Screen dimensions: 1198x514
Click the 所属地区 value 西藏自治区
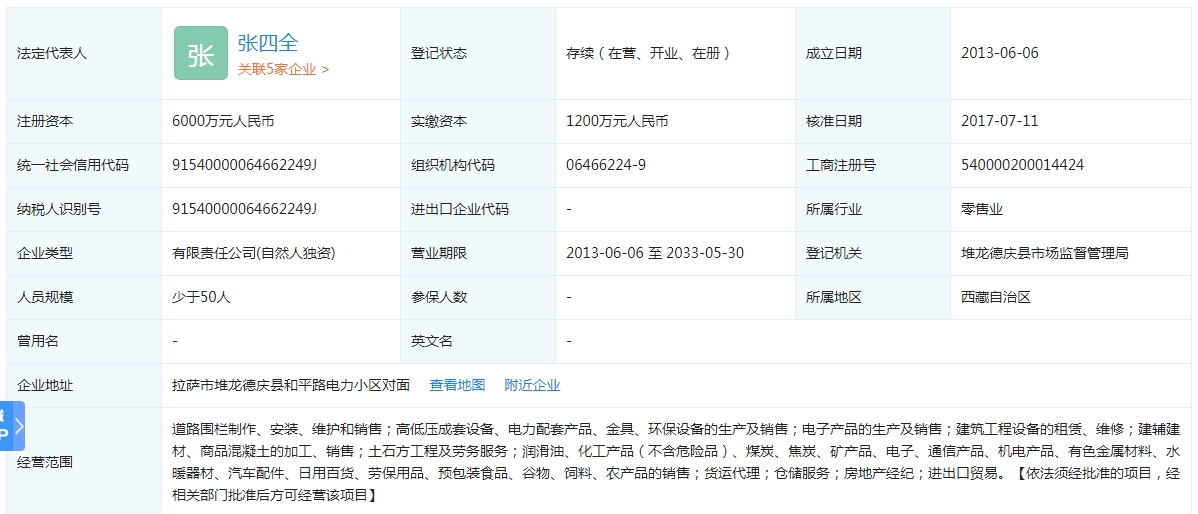[995, 297]
